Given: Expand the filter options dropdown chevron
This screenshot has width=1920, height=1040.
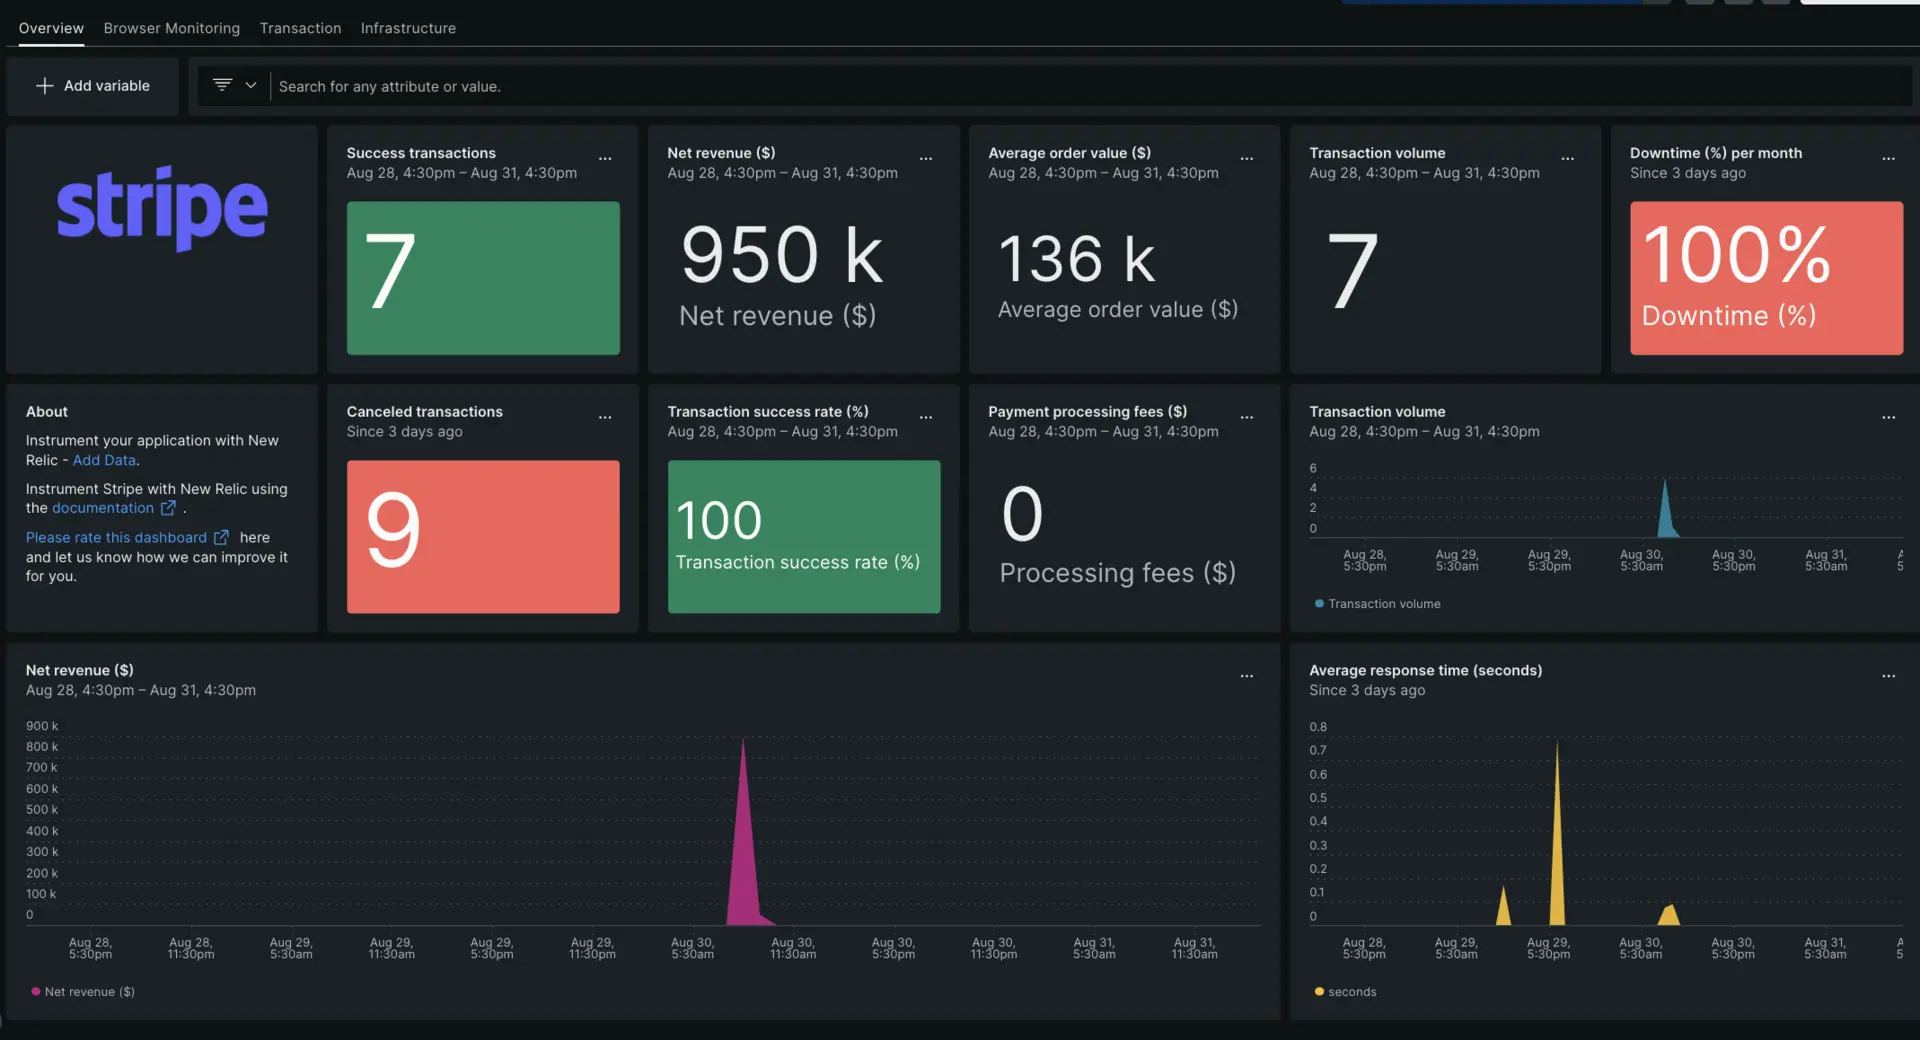Looking at the screenshot, I should point(251,86).
